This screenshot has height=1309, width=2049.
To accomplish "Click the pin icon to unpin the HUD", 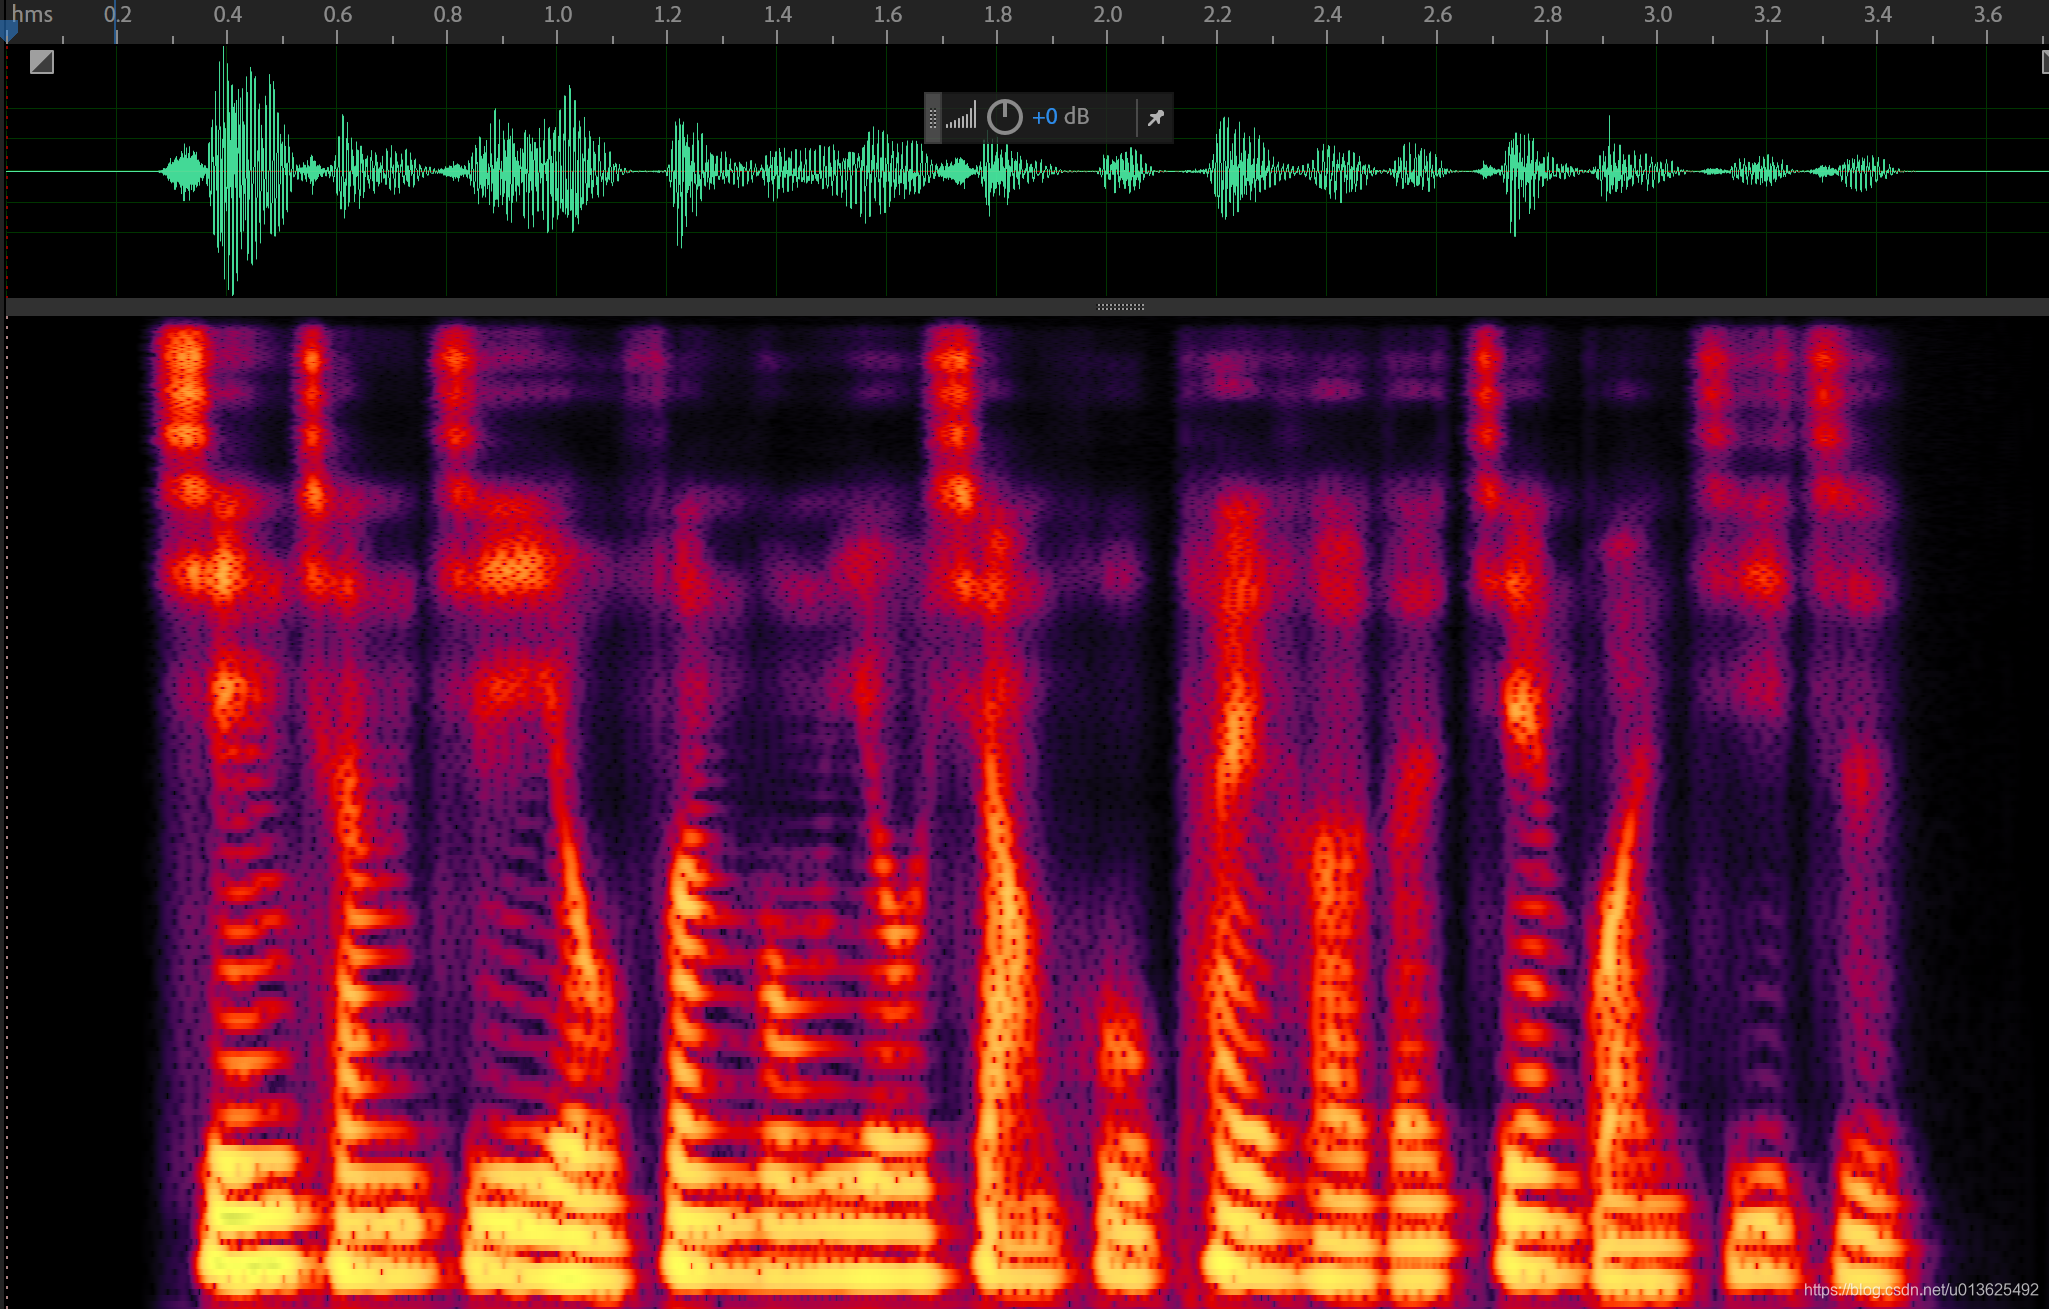I will click(1155, 117).
